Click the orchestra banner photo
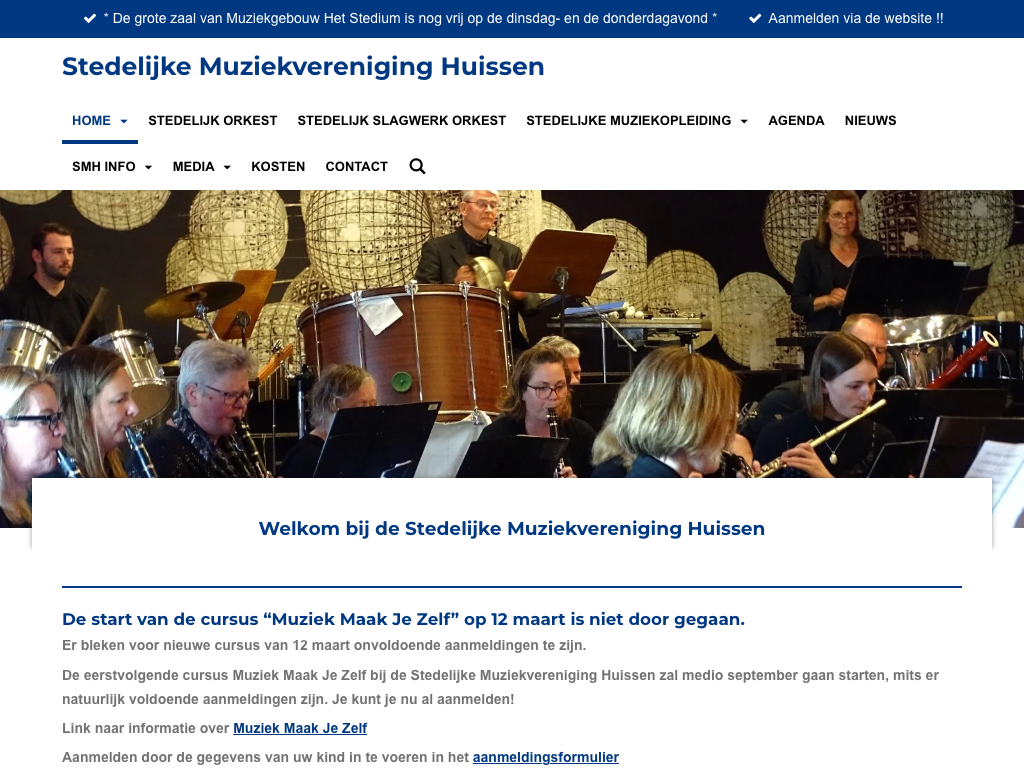 pyautogui.click(x=512, y=334)
